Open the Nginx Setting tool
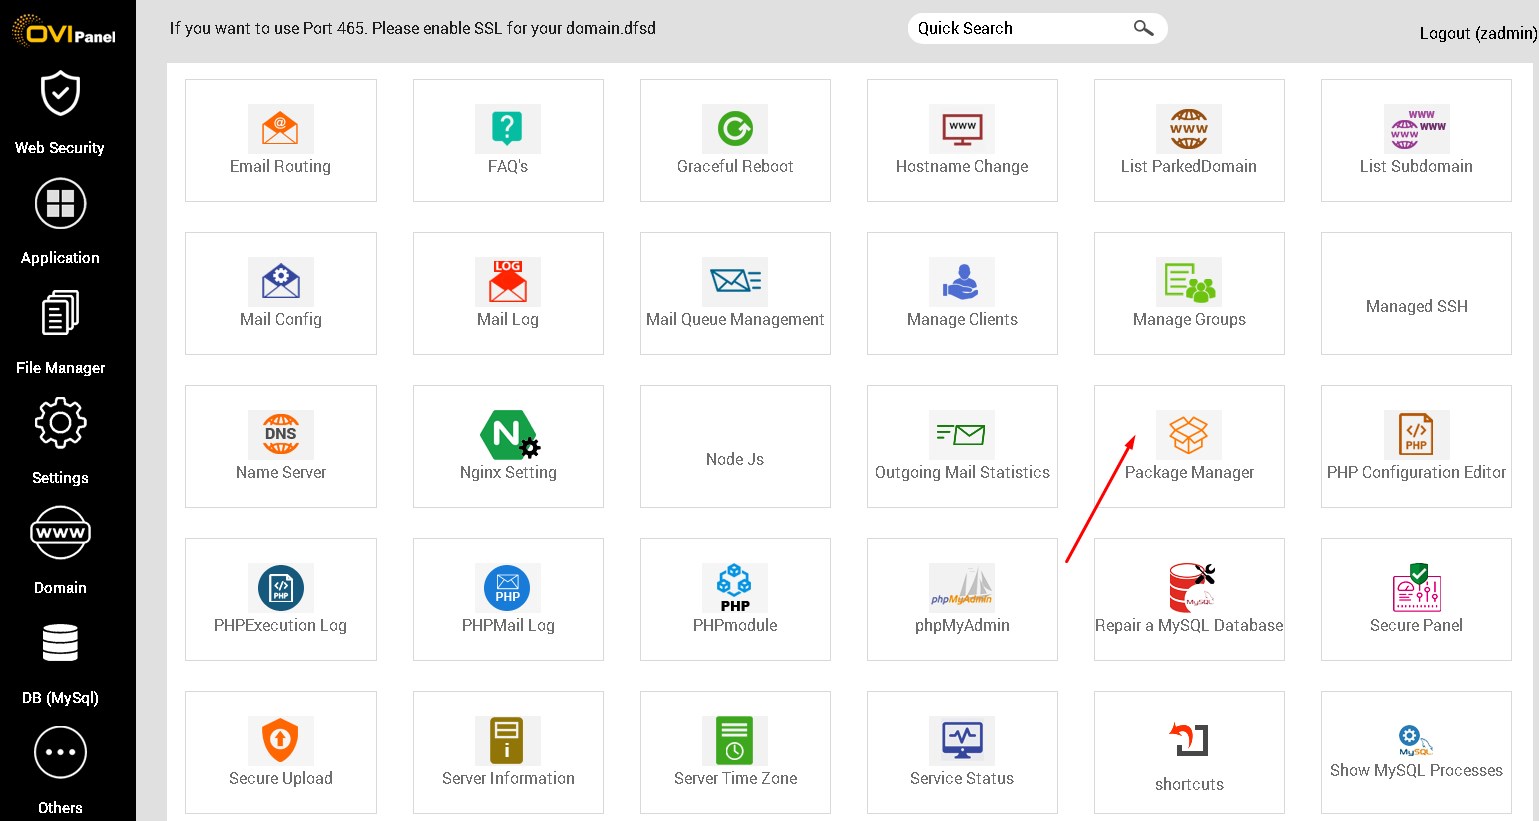The image size is (1539, 821). pyautogui.click(x=508, y=445)
